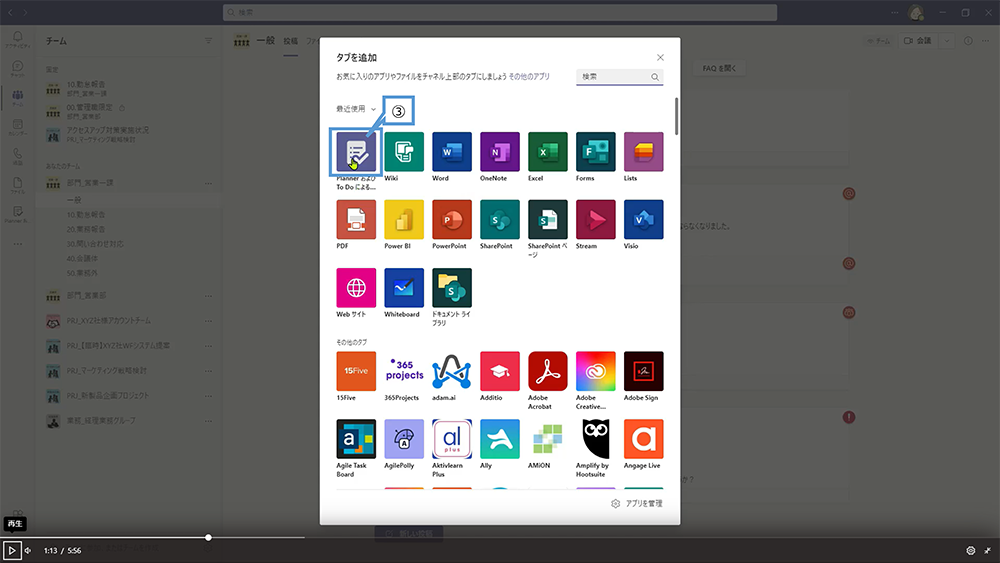Open Chat from the Teams rail
Image resolution: width=1000 pixels, height=563 pixels.
[17, 69]
